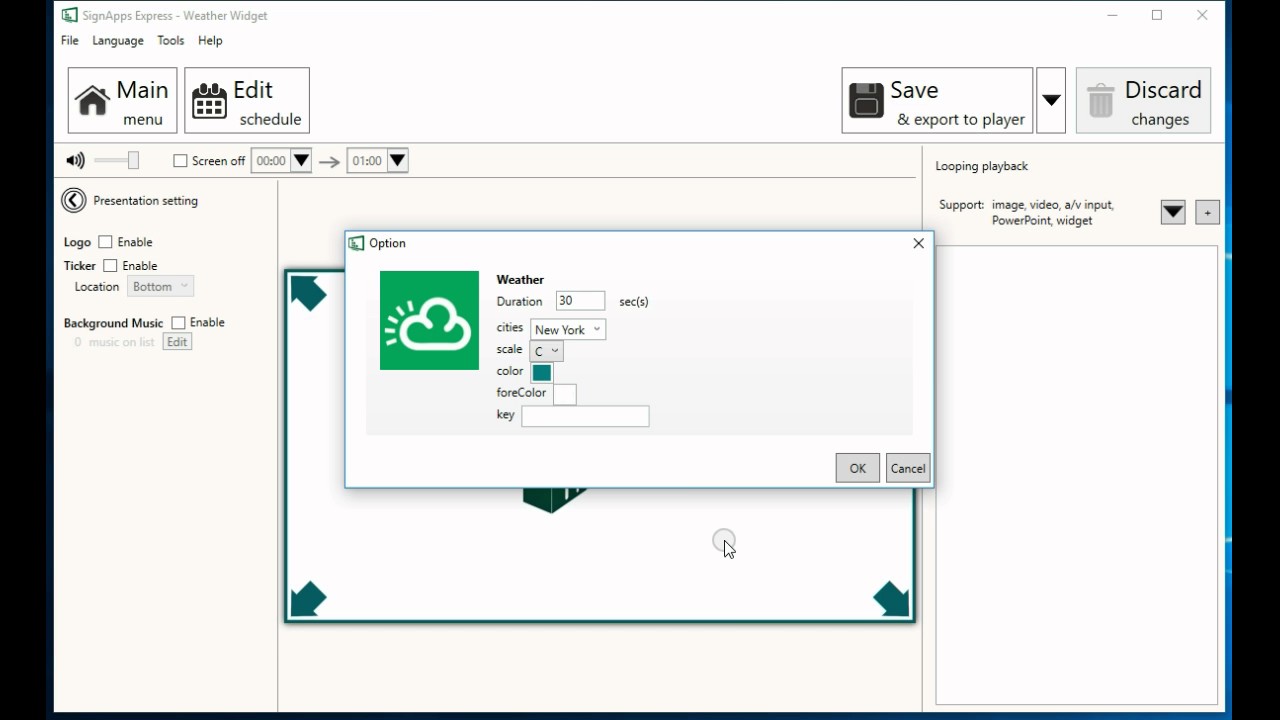Open the Help menu

click(210, 40)
